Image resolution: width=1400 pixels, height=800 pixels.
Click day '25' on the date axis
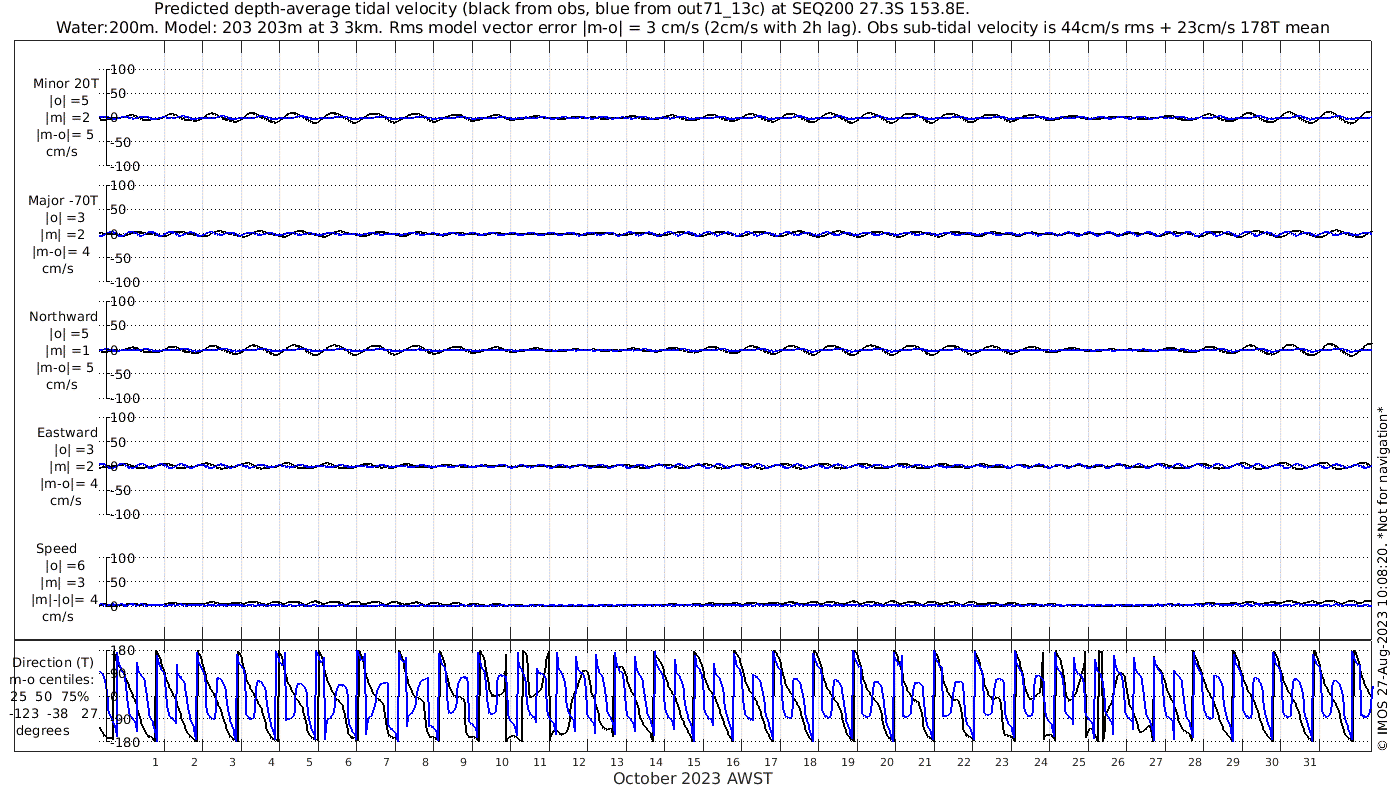[1079, 762]
